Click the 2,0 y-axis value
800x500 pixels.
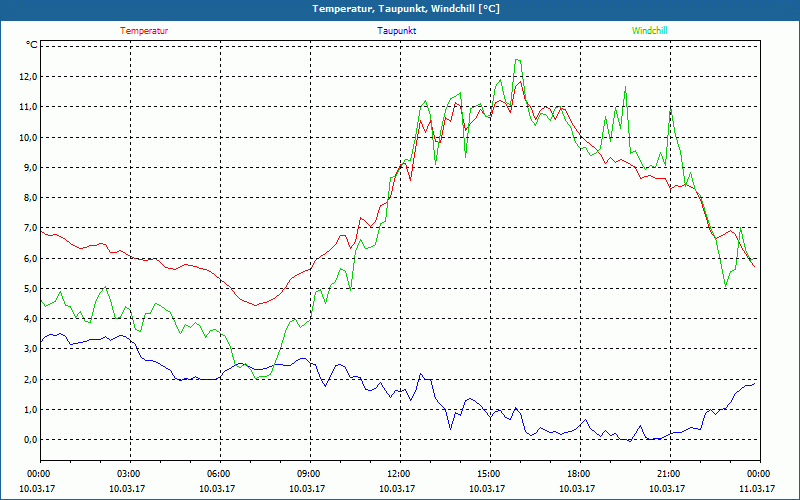point(31,379)
